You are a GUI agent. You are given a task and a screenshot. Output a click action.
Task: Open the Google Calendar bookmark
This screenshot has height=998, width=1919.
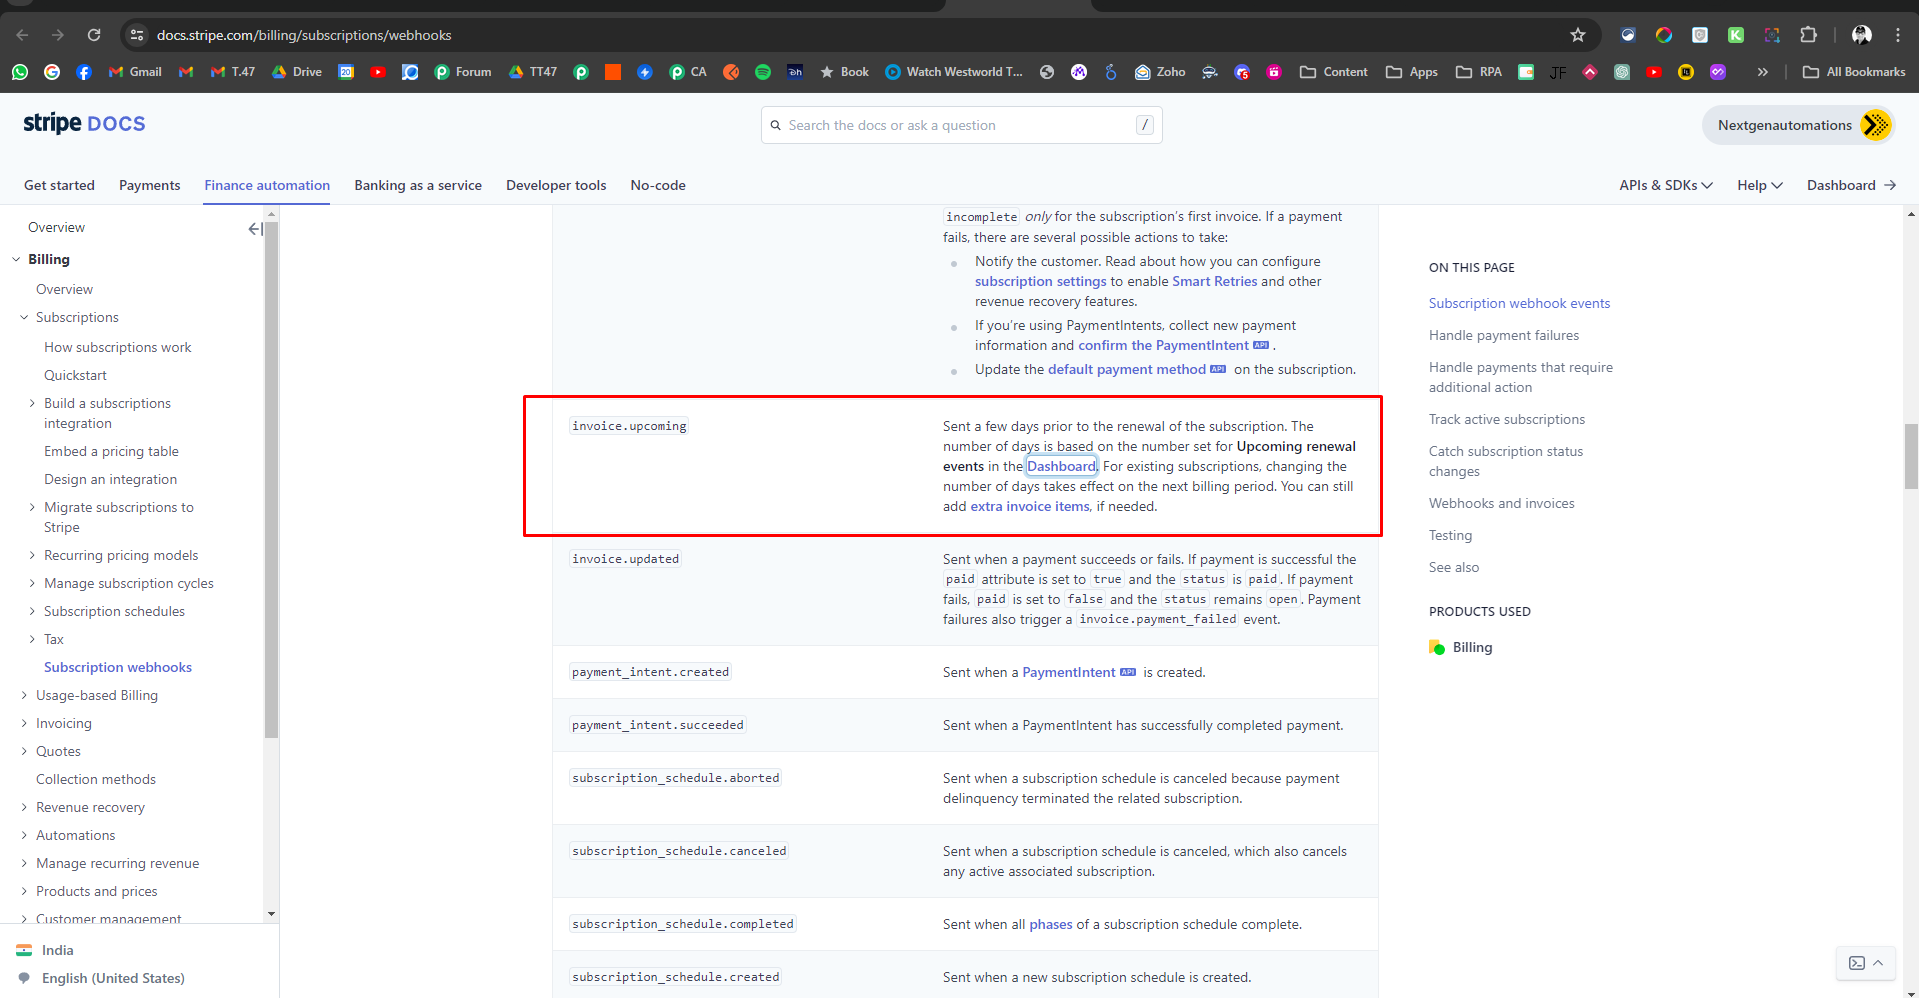pyautogui.click(x=346, y=72)
